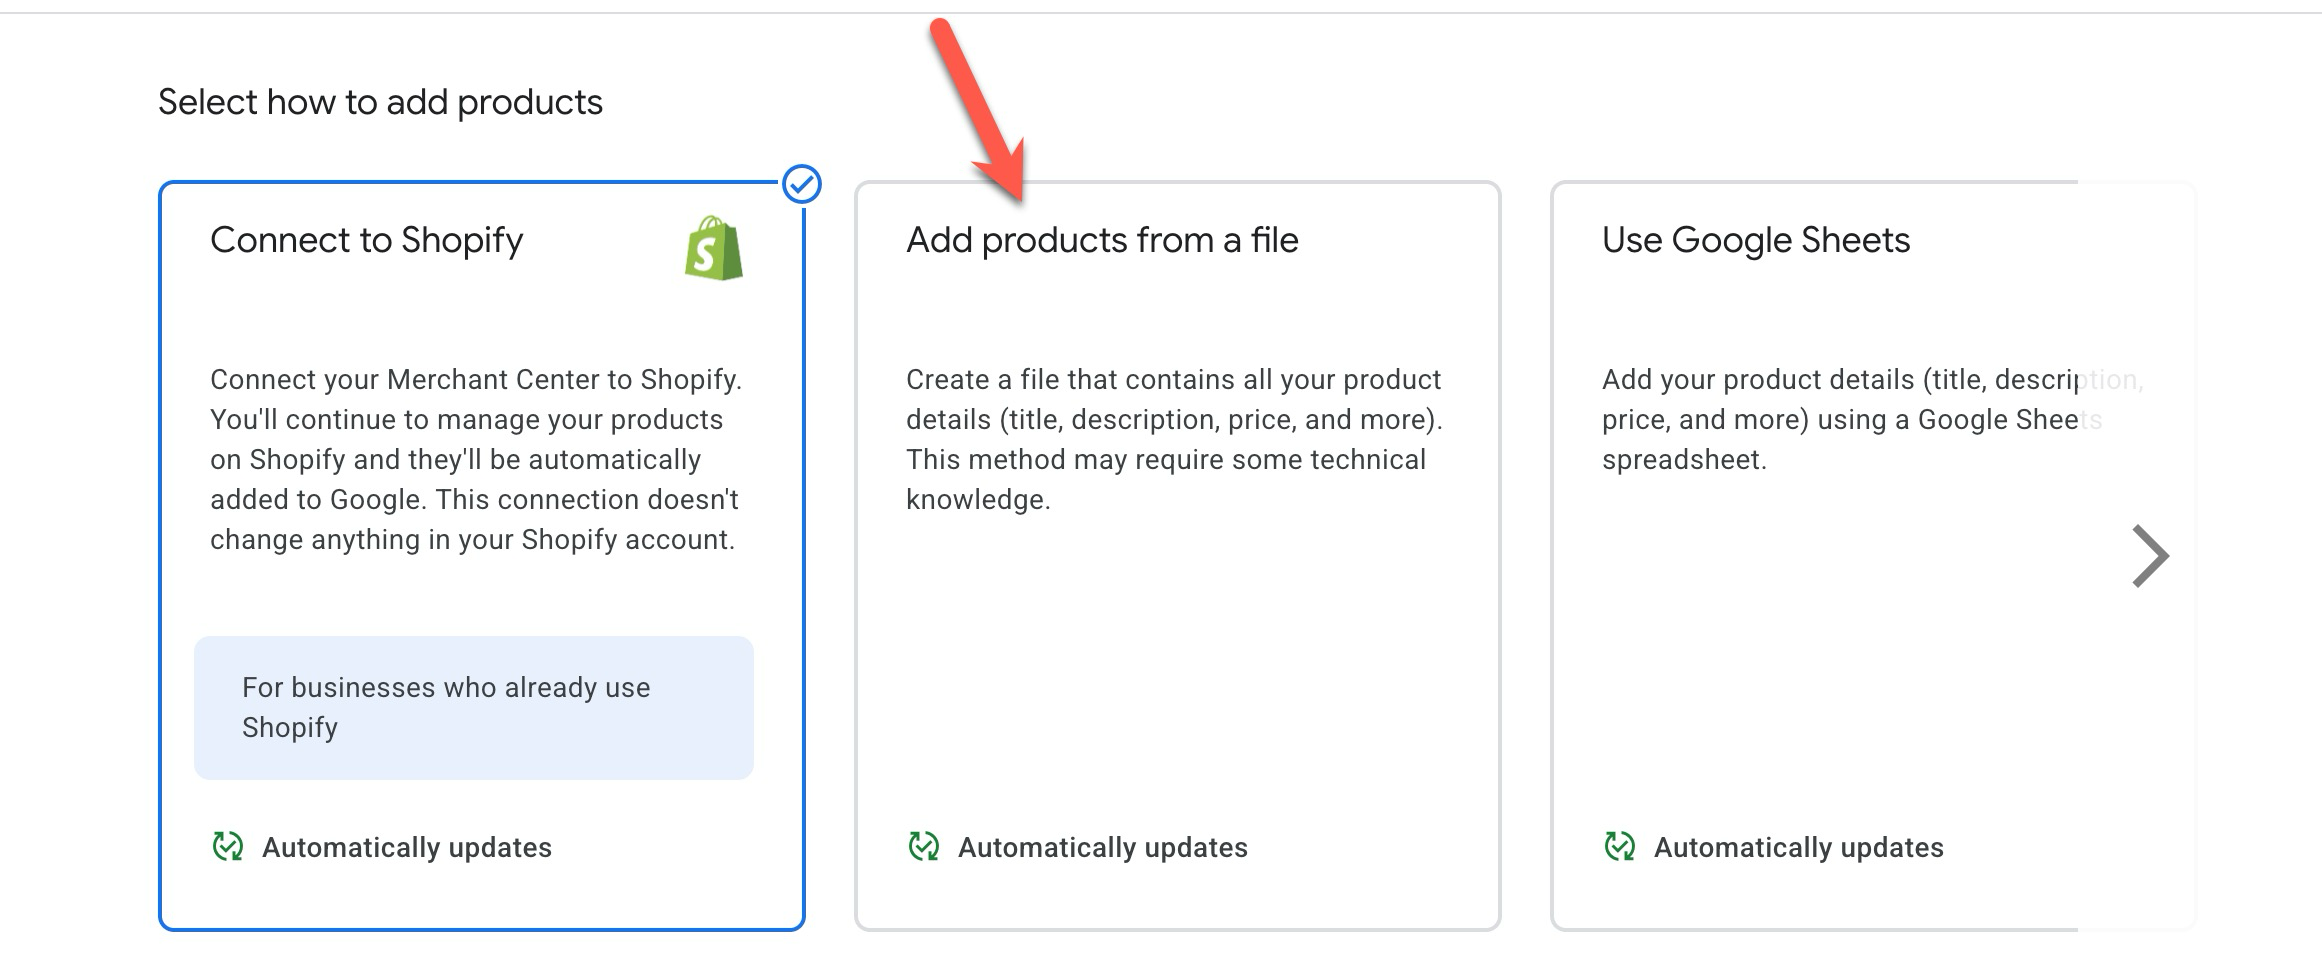Click the 'Connect your Merchant Center to Shopify' description
Image resolution: width=2322 pixels, height=954 pixels.
[x=476, y=459]
